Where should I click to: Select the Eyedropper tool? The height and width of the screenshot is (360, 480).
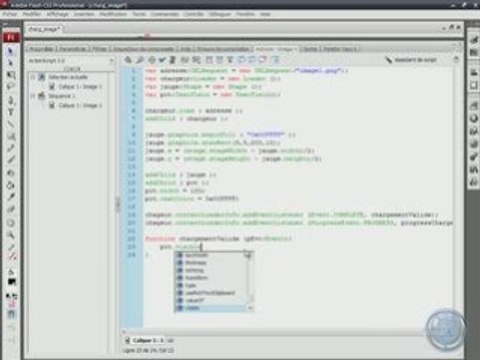(x=11, y=197)
